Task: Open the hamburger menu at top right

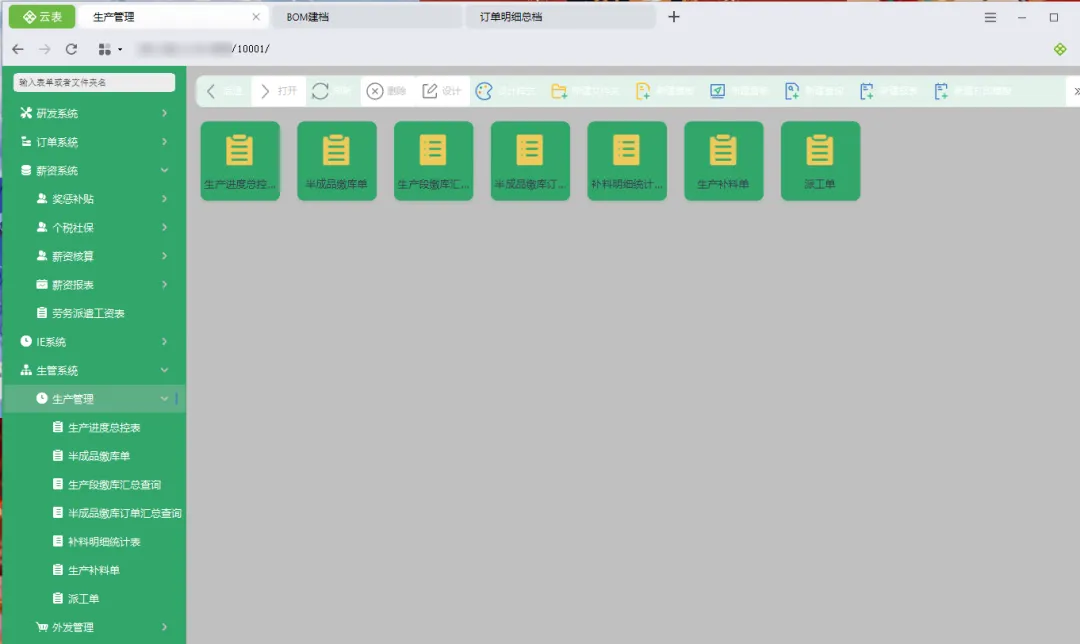Action: [990, 18]
